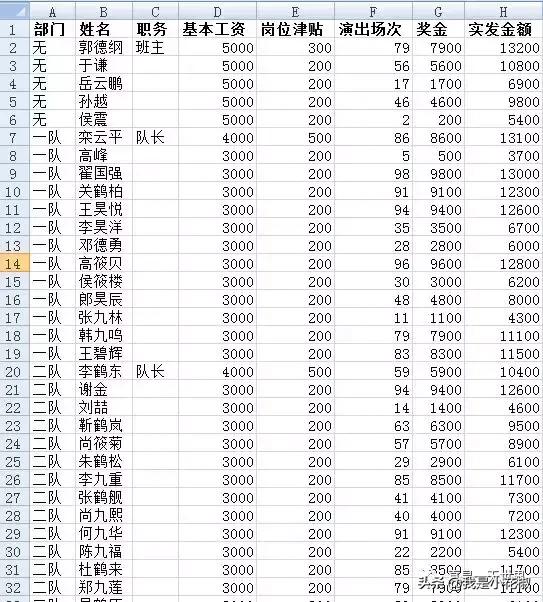Select column D header

tap(217, 12)
